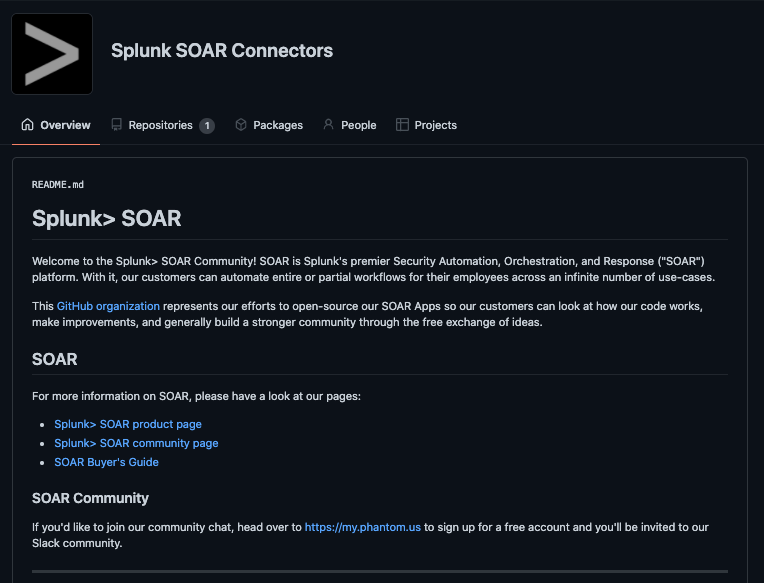This screenshot has height=583, width=764.
Task: Click the Splunk SOAR Connectors organization title
Action: click(222, 51)
